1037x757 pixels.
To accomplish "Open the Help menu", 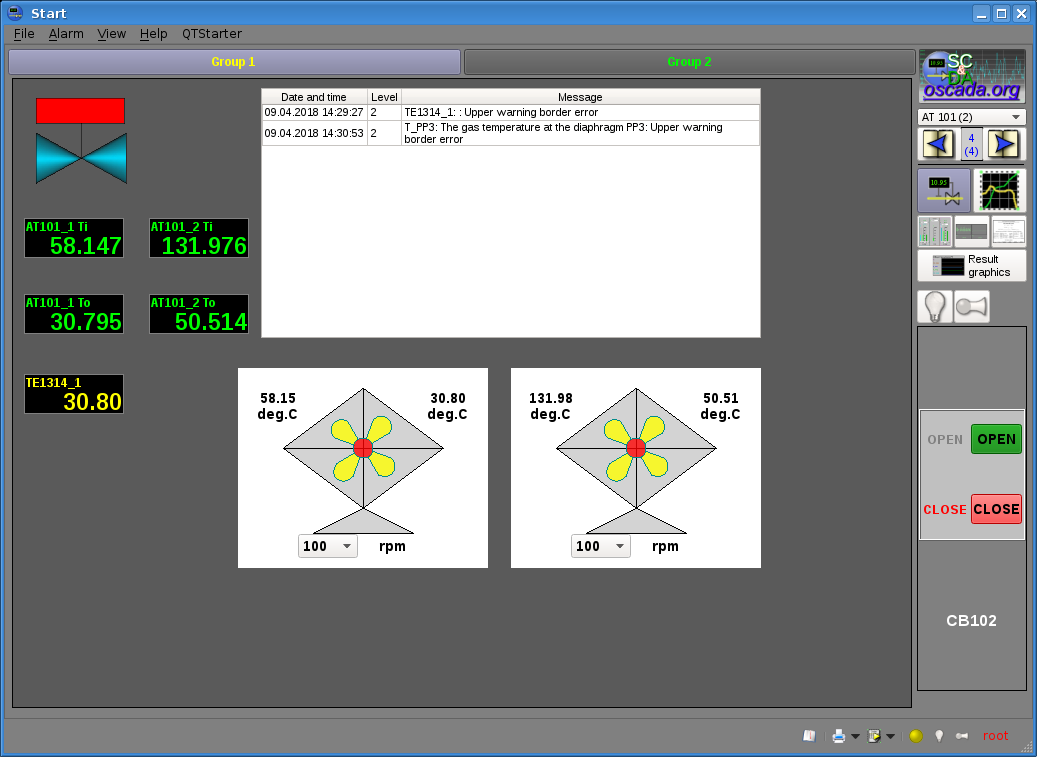I will click(x=153, y=34).
